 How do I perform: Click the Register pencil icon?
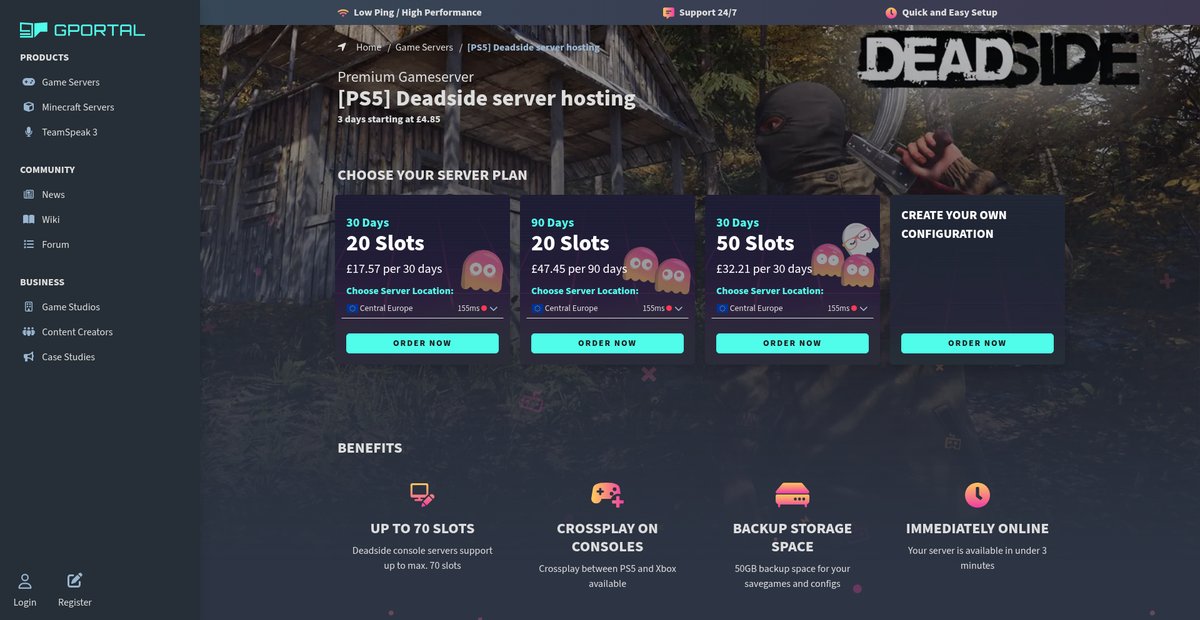[x=75, y=580]
